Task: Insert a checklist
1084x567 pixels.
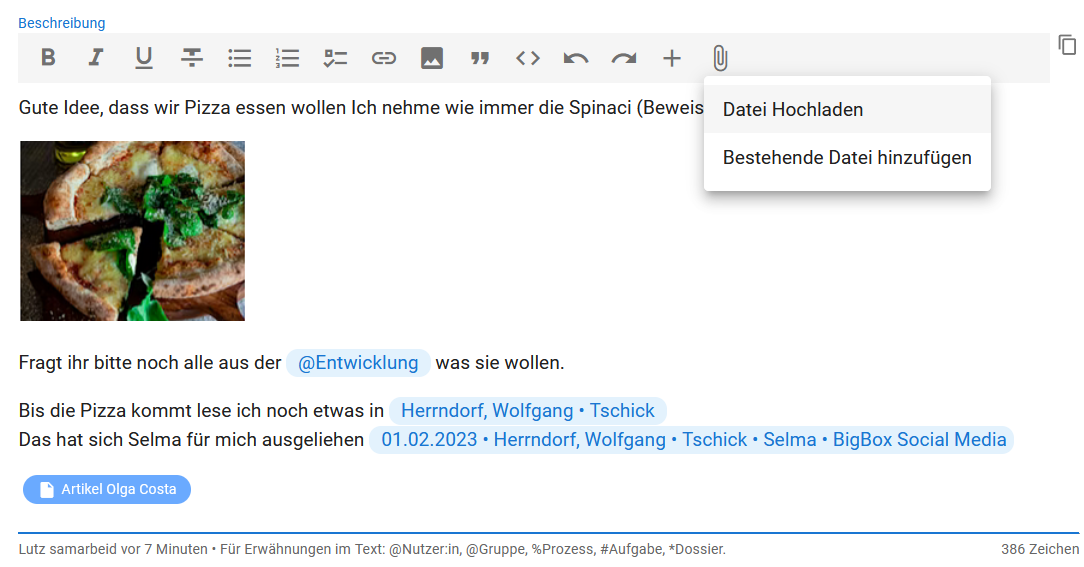Action: pyautogui.click(x=336, y=58)
